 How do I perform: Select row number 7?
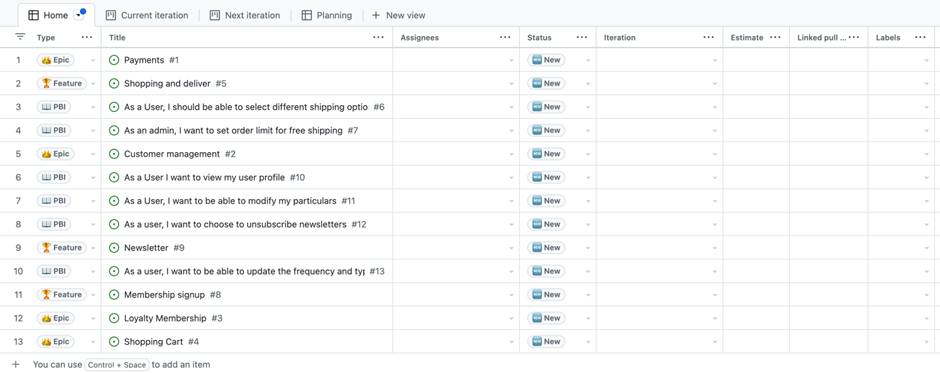[18, 201]
